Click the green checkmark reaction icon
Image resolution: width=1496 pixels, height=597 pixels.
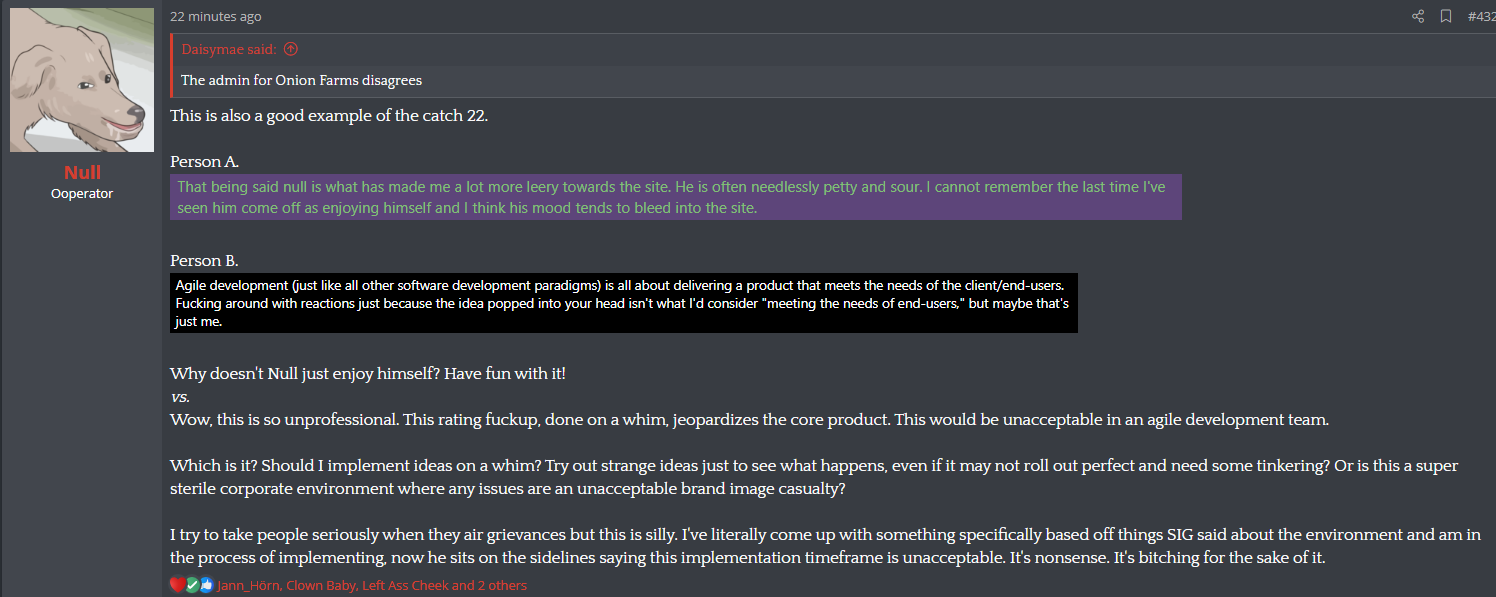[192, 585]
